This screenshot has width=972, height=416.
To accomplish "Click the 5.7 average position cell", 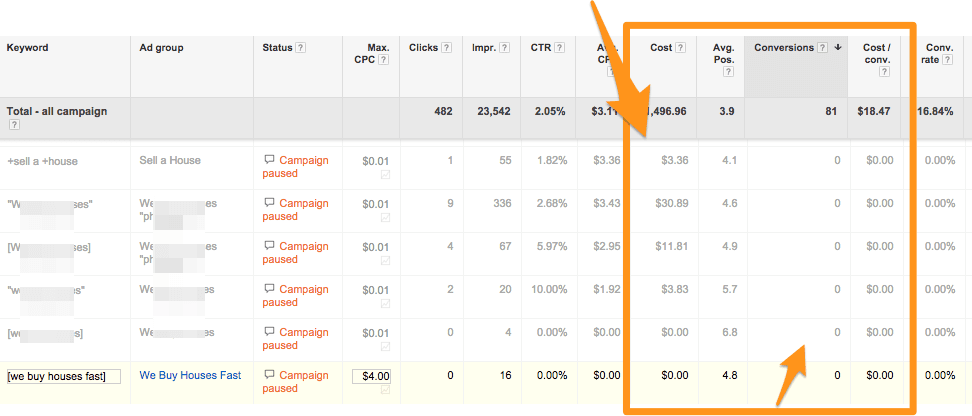I will point(730,290).
